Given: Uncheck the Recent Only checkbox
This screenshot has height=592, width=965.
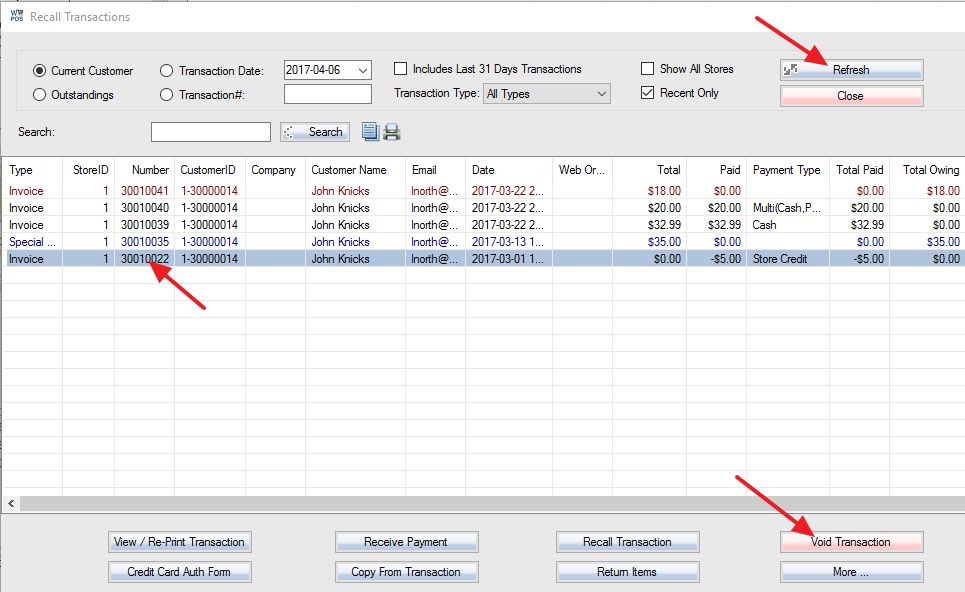Looking at the screenshot, I should point(646,92).
